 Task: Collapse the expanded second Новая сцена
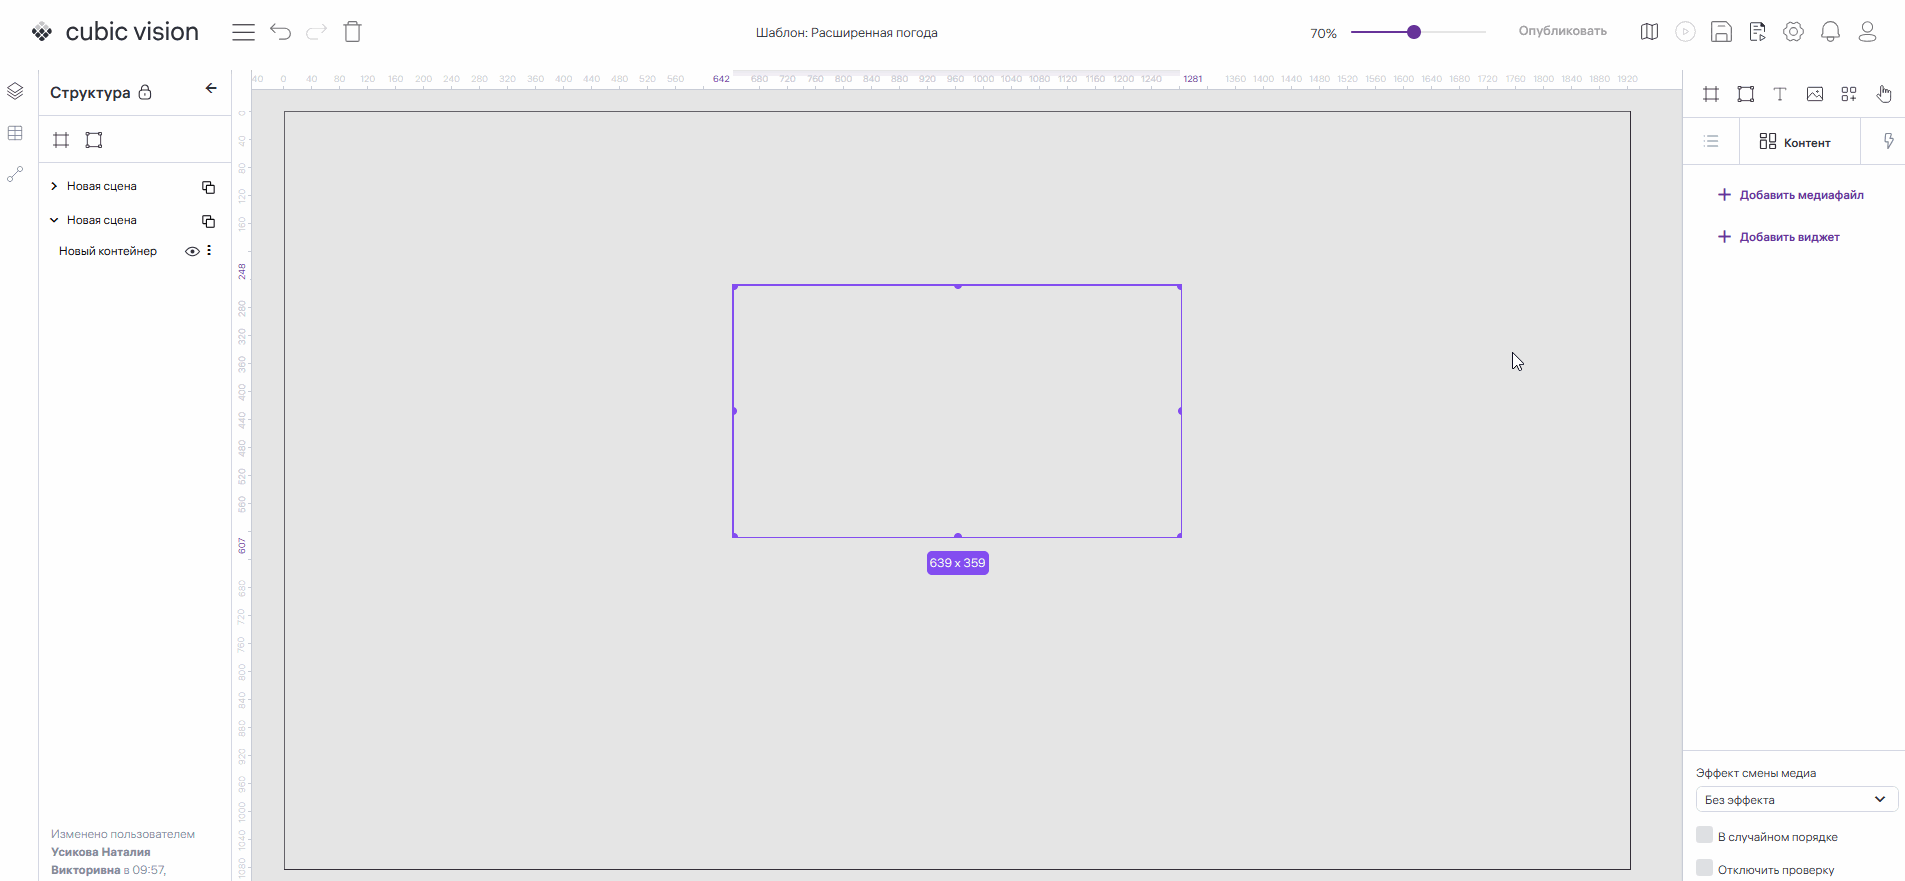click(x=54, y=220)
